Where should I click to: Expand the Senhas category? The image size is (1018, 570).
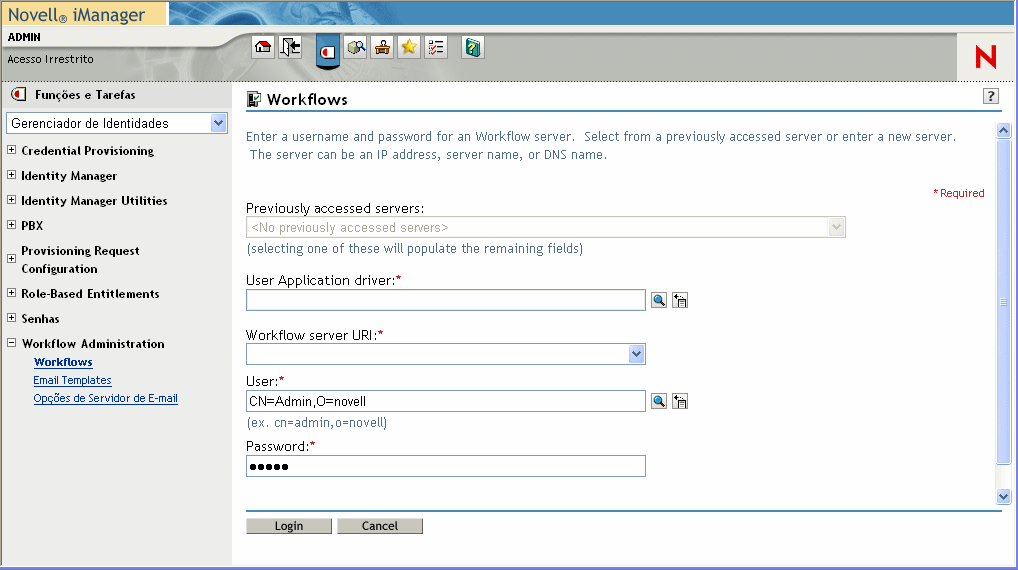[11, 317]
